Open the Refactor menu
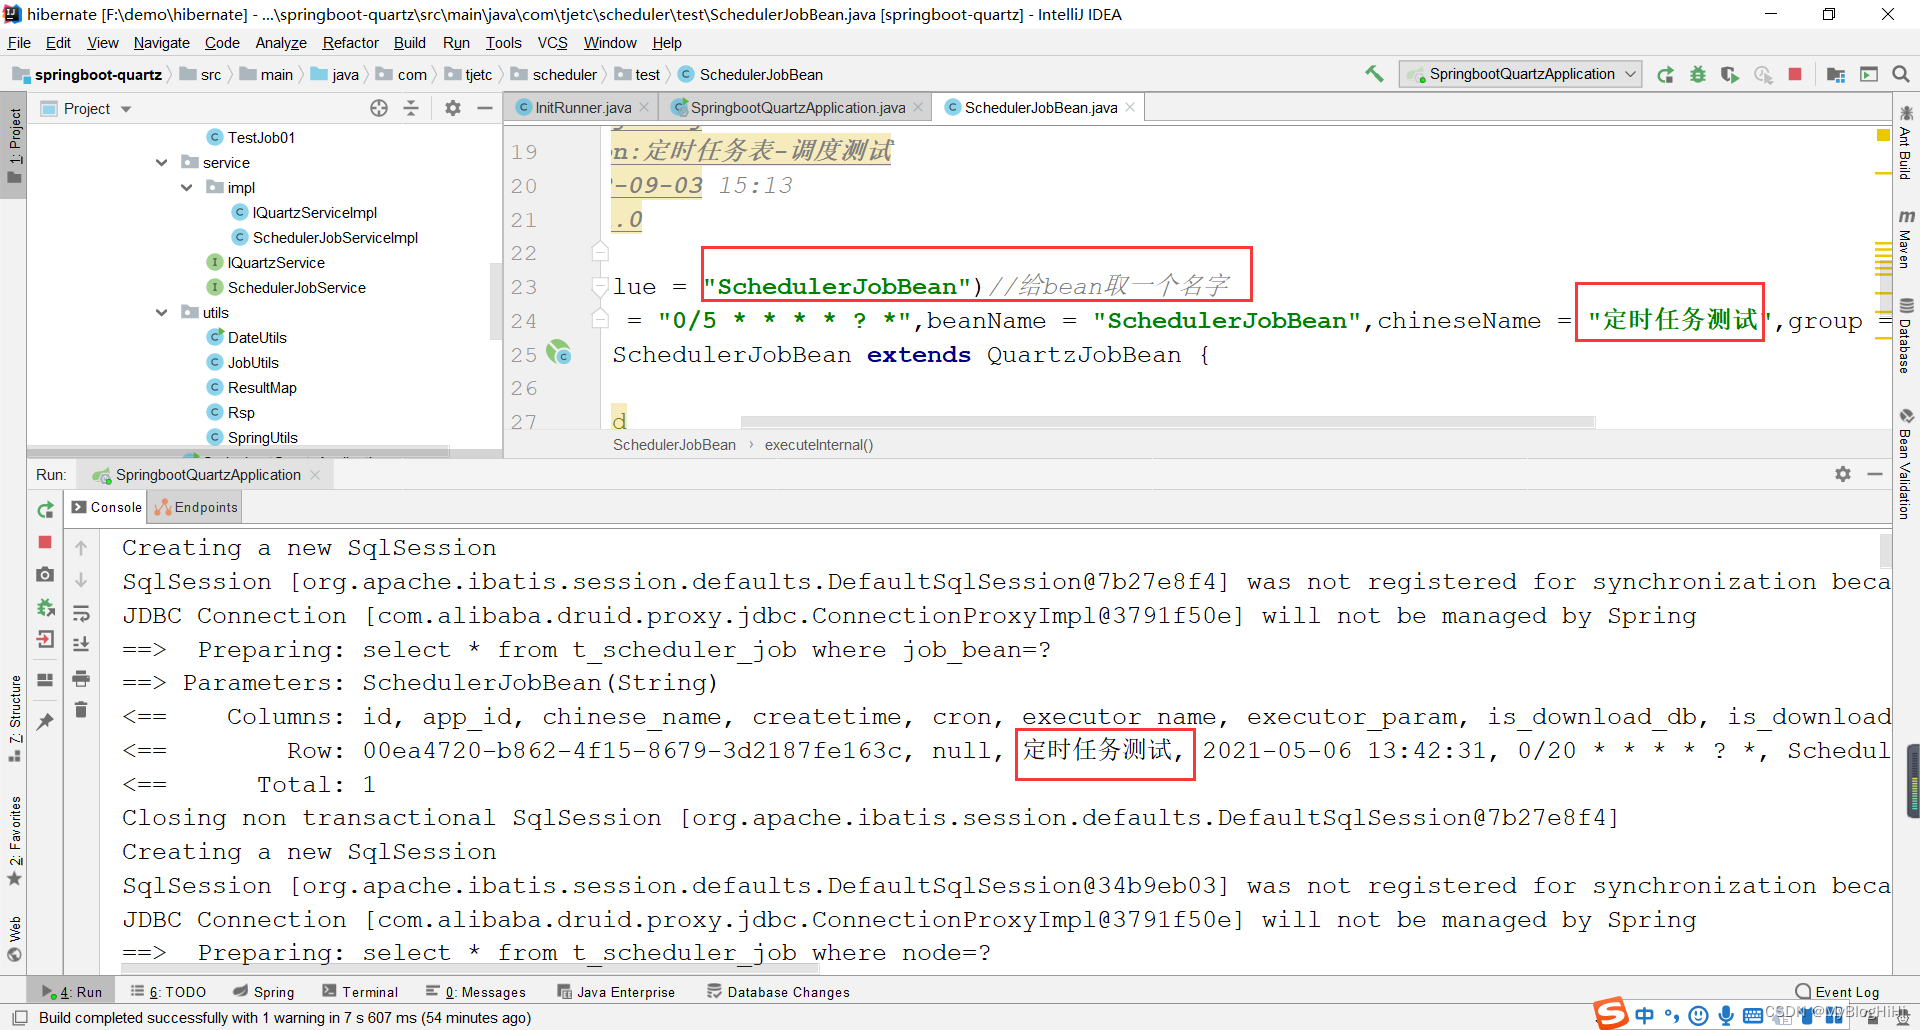1920x1030 pixels. [350, 43]
